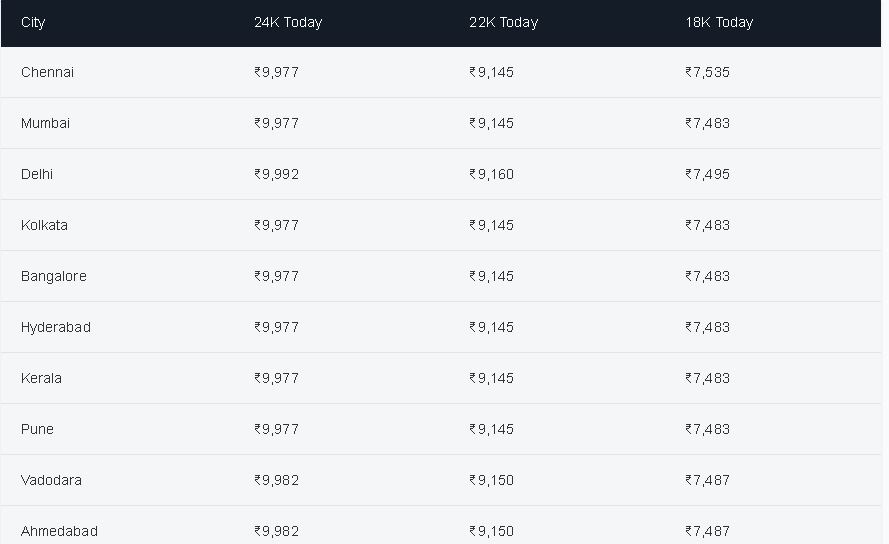Viewport: 889px width, 544px height.
Task: Click Delhi's 22K price ₹9,160
Action: pyautogui.click(x=492, y=174)
